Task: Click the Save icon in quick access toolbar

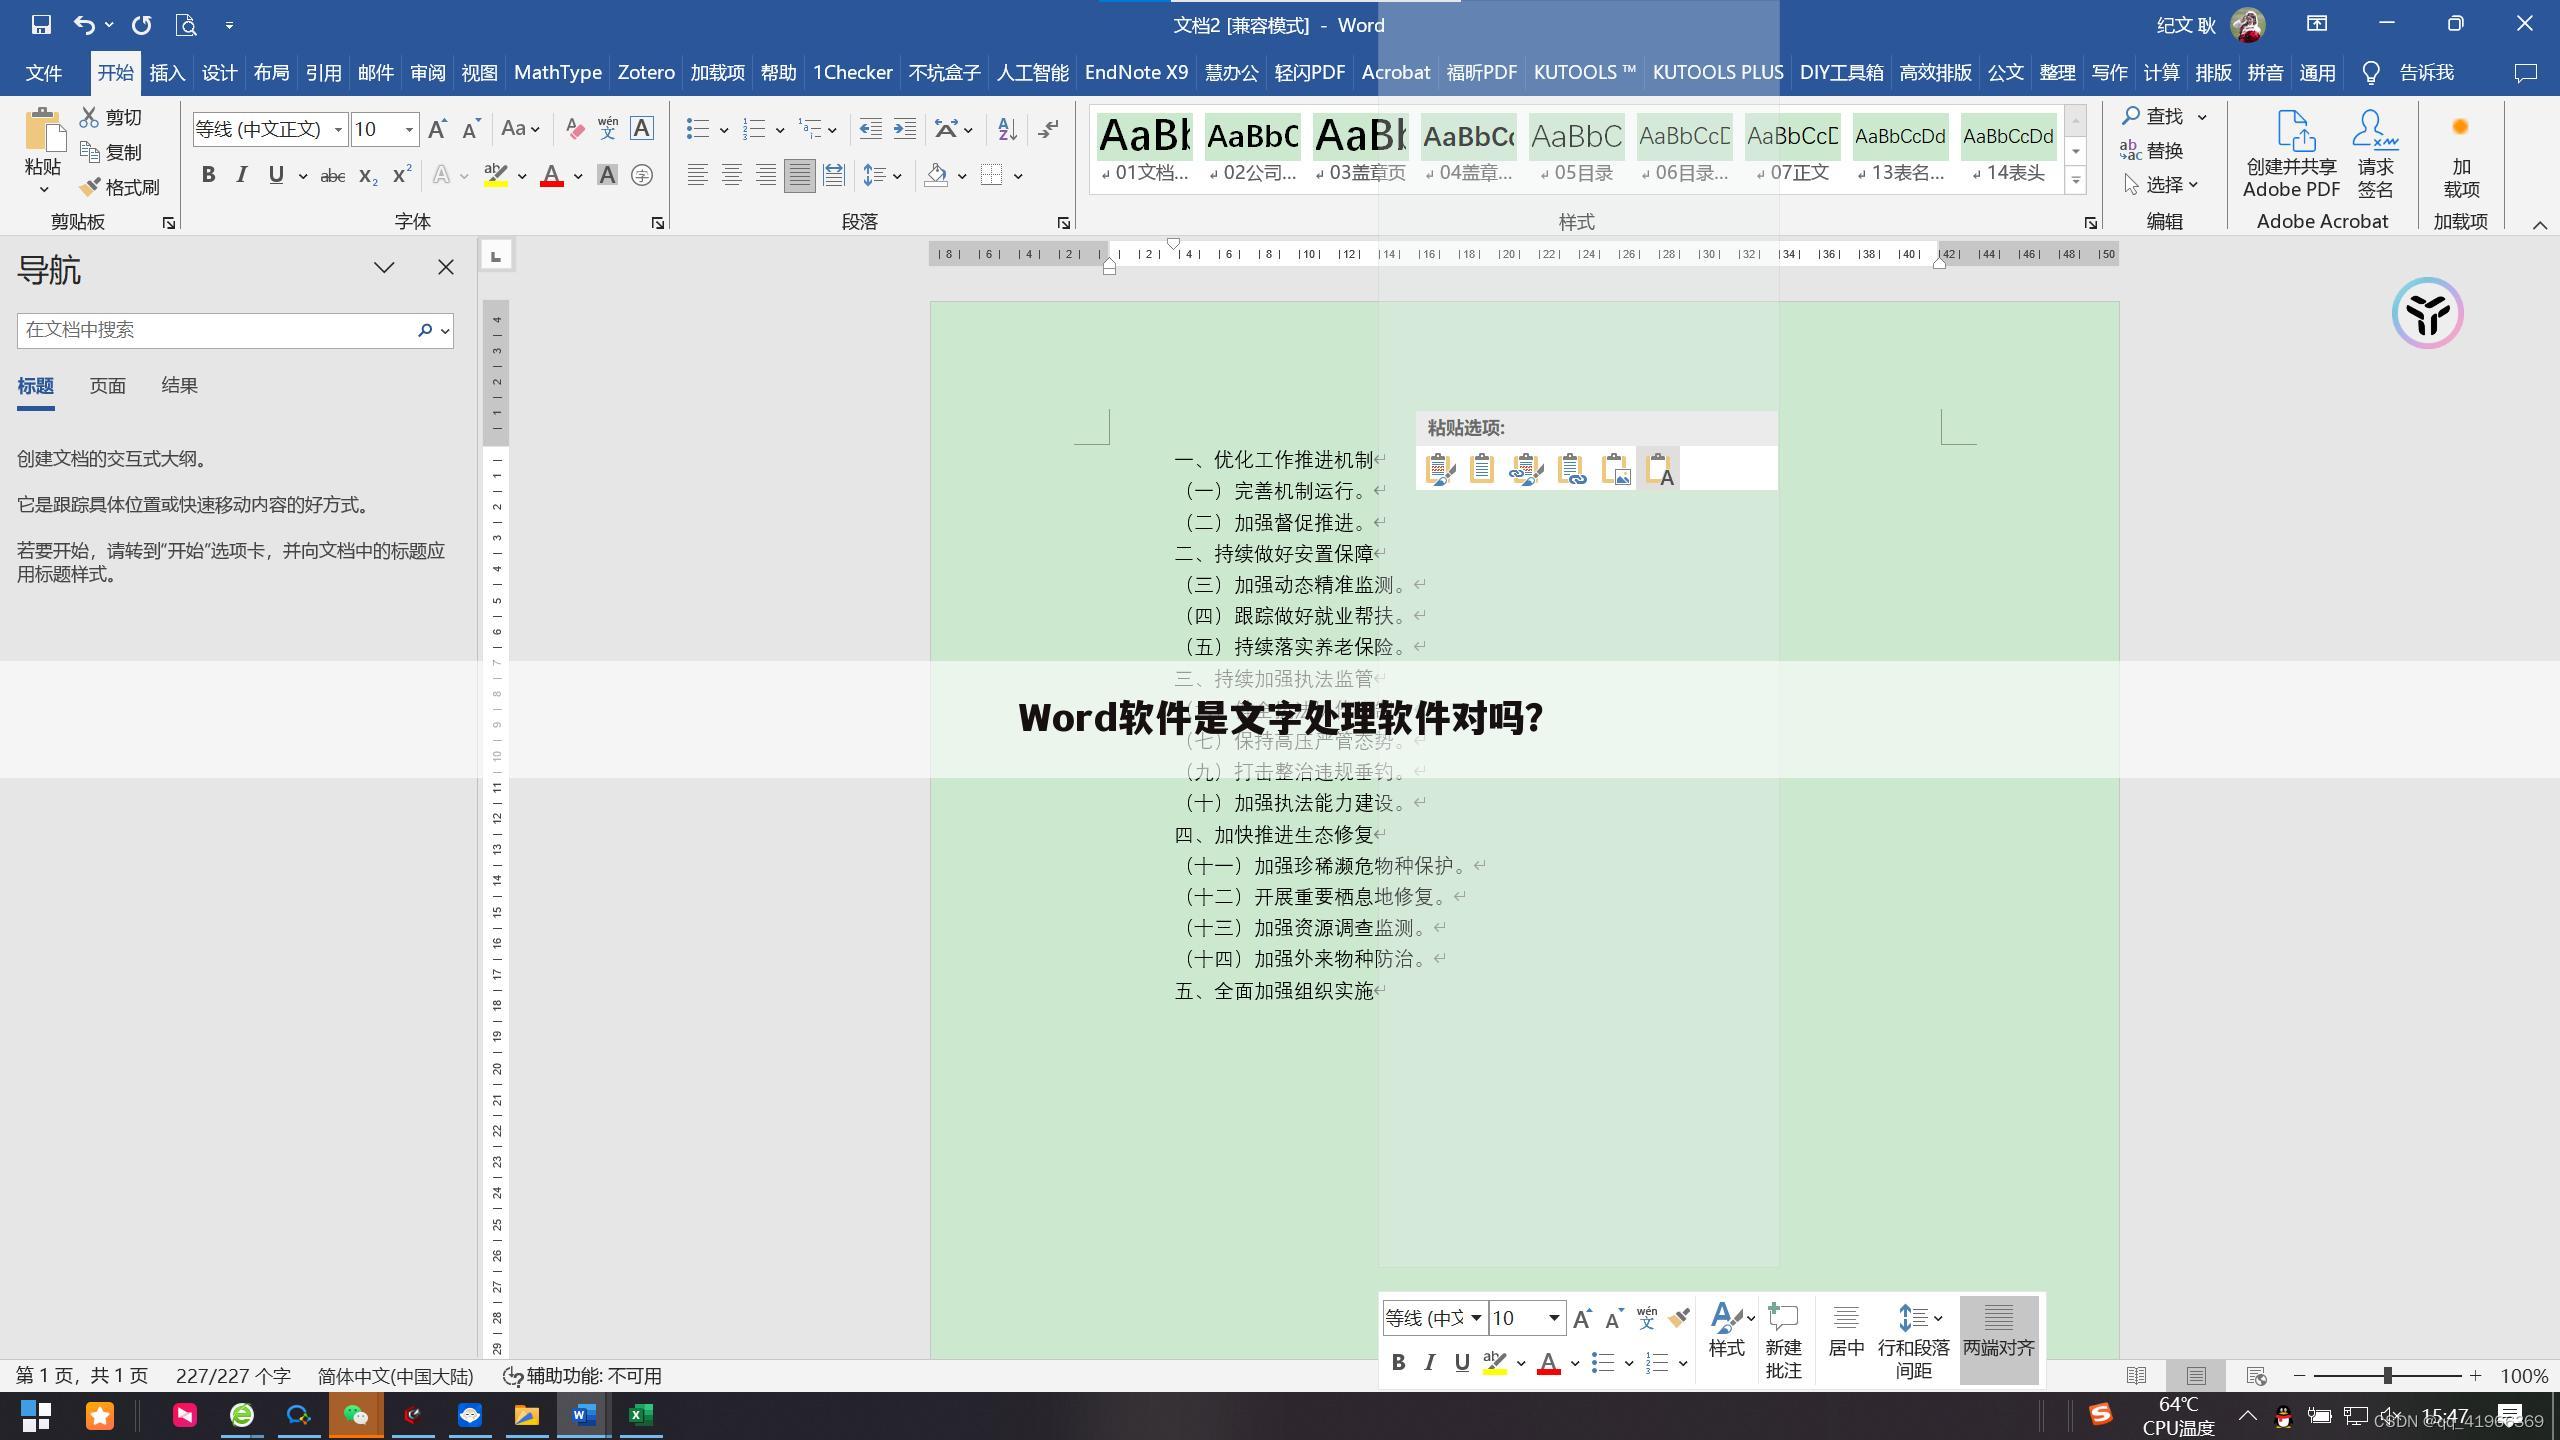Action: (41, 25)
